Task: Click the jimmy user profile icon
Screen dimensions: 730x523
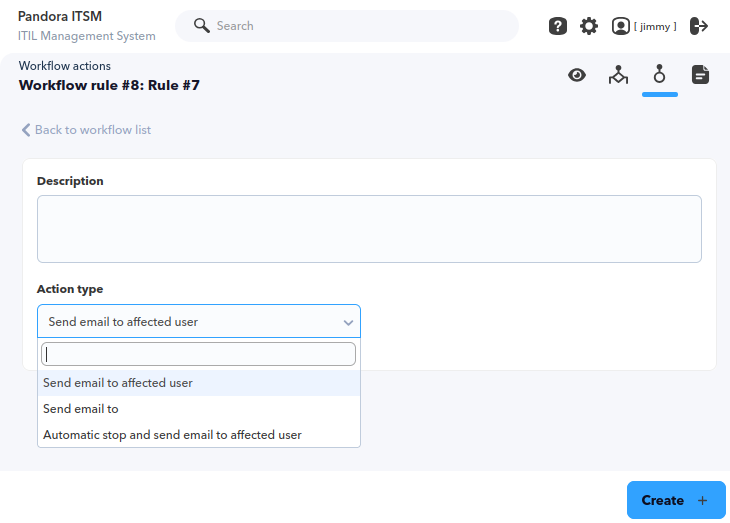Action: tap(621, 26)
